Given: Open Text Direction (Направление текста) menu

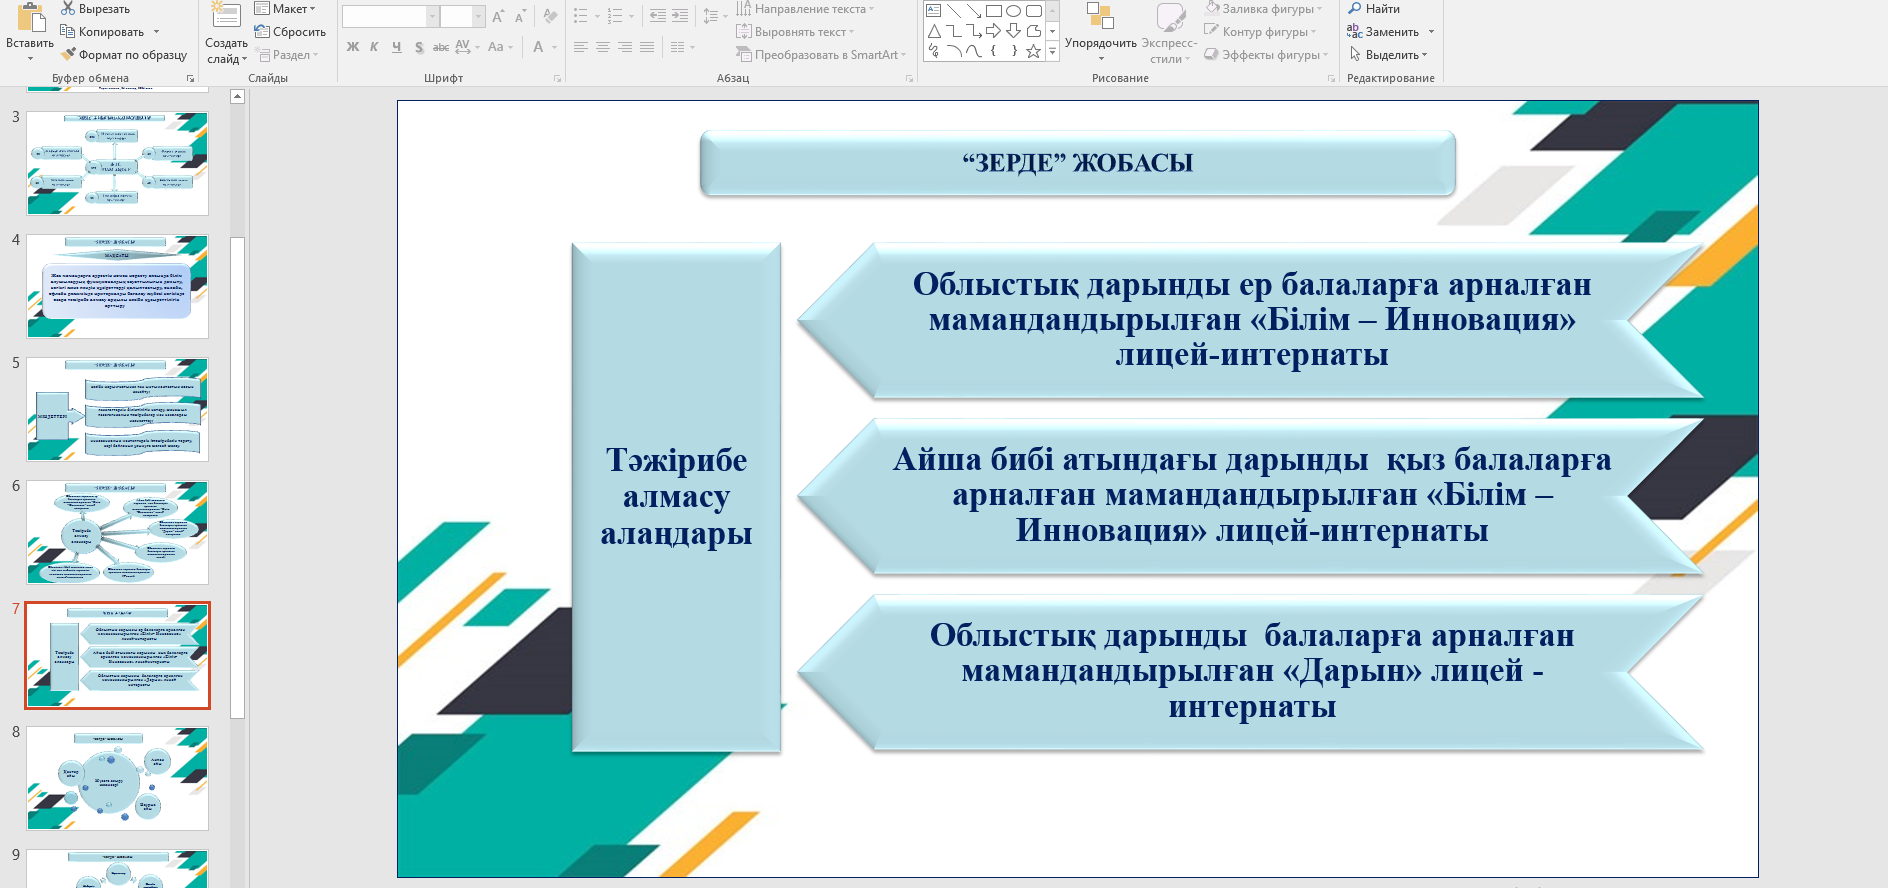Looking at the screenshot, I should pos(805,9).
